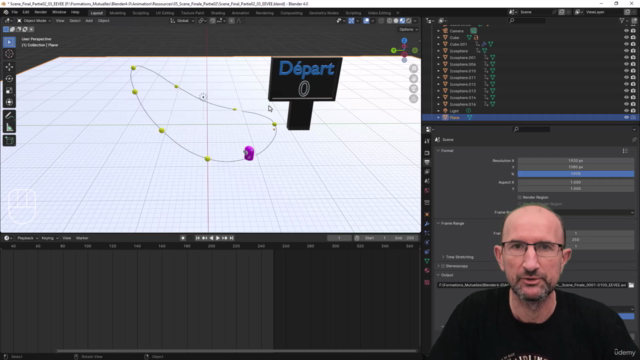Select the Select Box tool

tap(9, 42)
